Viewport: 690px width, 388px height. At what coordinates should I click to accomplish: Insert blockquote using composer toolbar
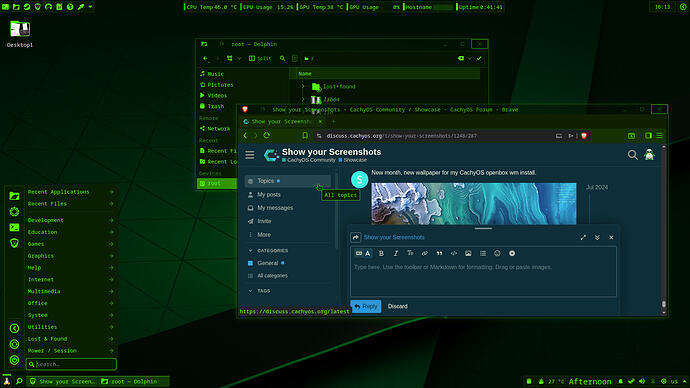(x=439, y=253)
